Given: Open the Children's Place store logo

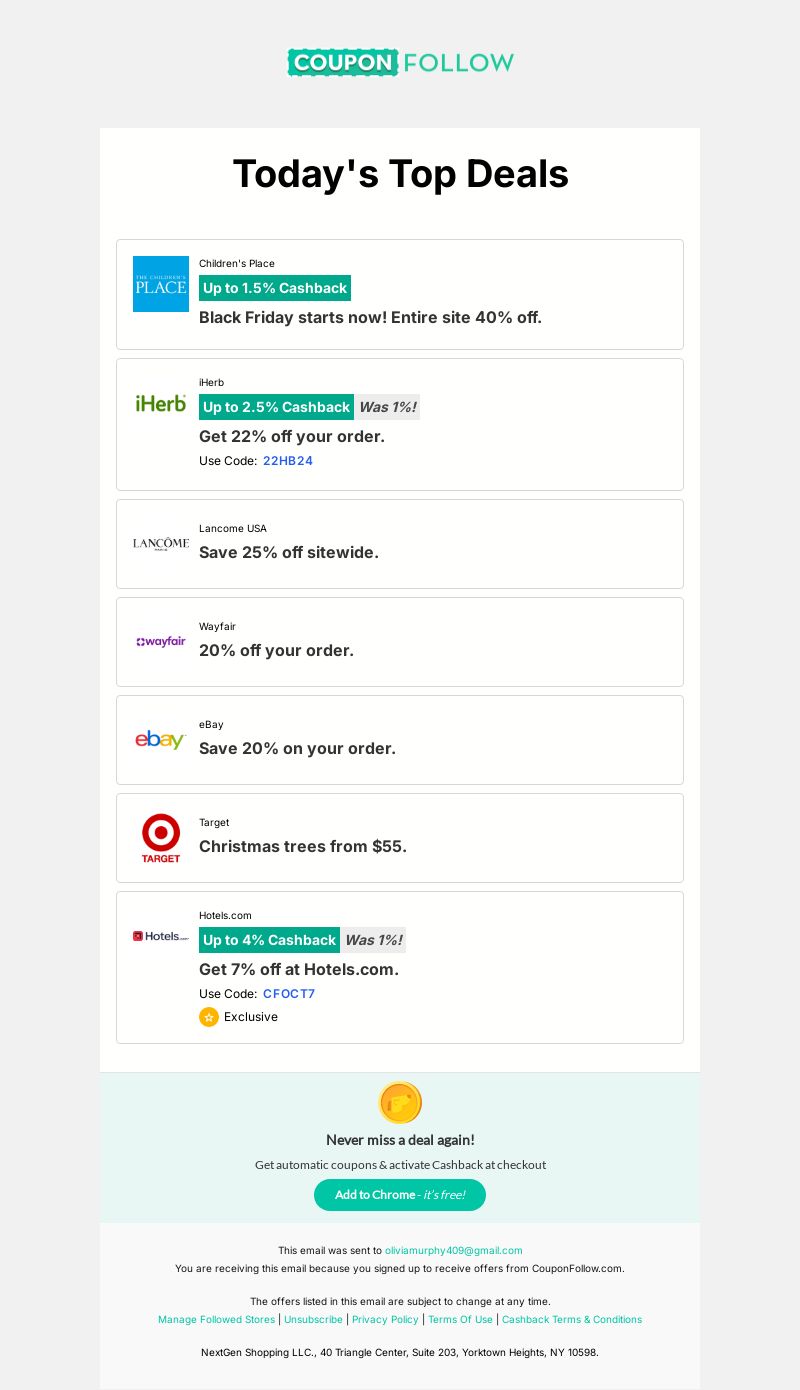Looking at the screenshot, I should point(161,284).
